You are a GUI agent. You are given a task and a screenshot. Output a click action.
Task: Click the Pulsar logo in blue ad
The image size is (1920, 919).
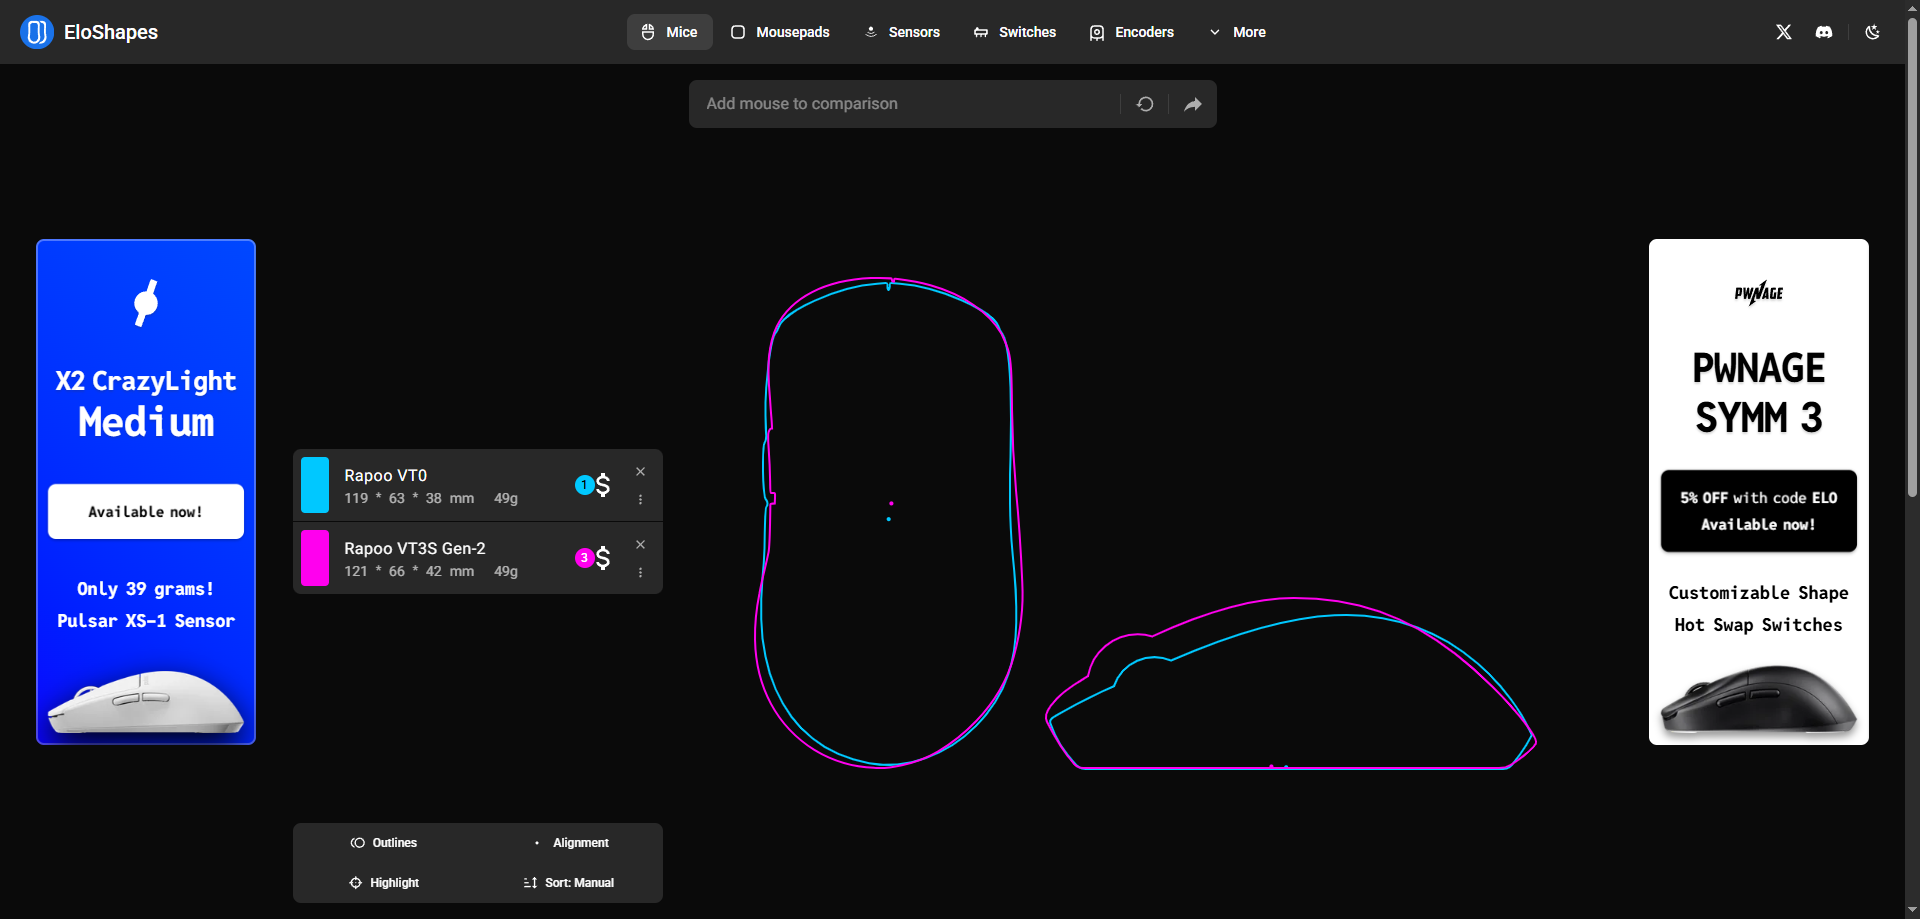146,303
